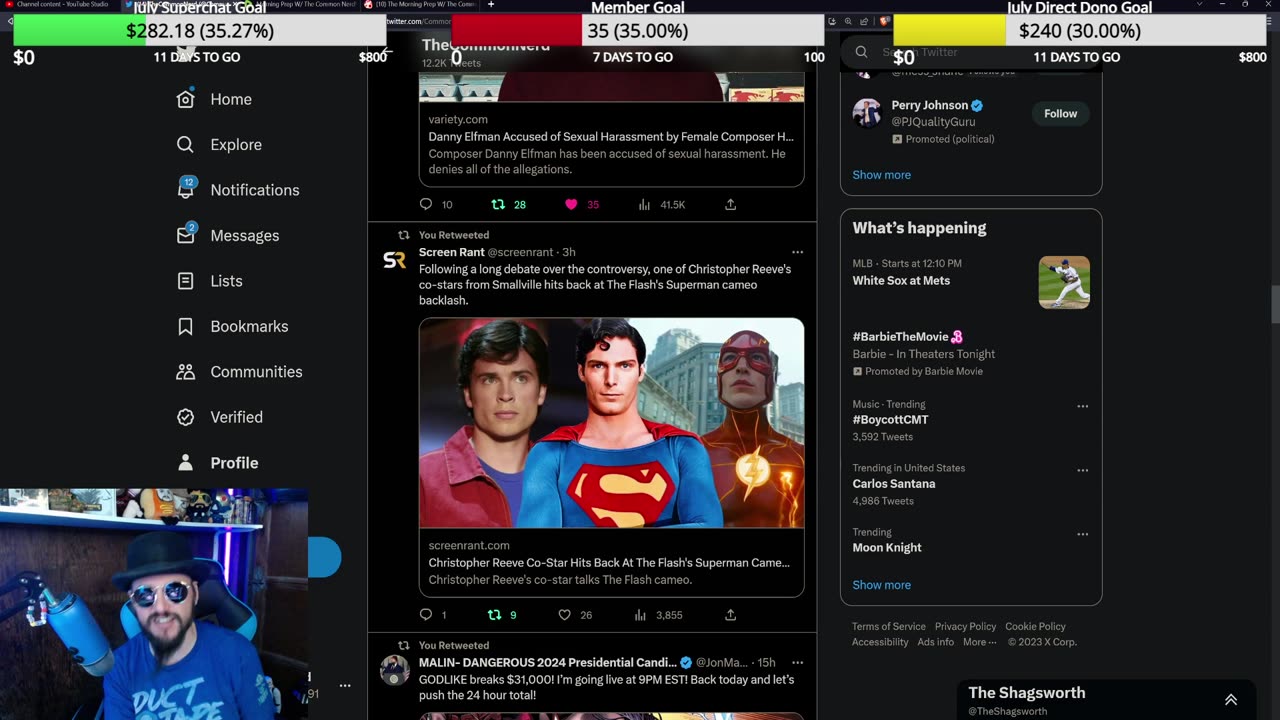Open more options for #BoycottCMT trend
This screenshot has height=720, width=1280.
[x=1082, y=406]
